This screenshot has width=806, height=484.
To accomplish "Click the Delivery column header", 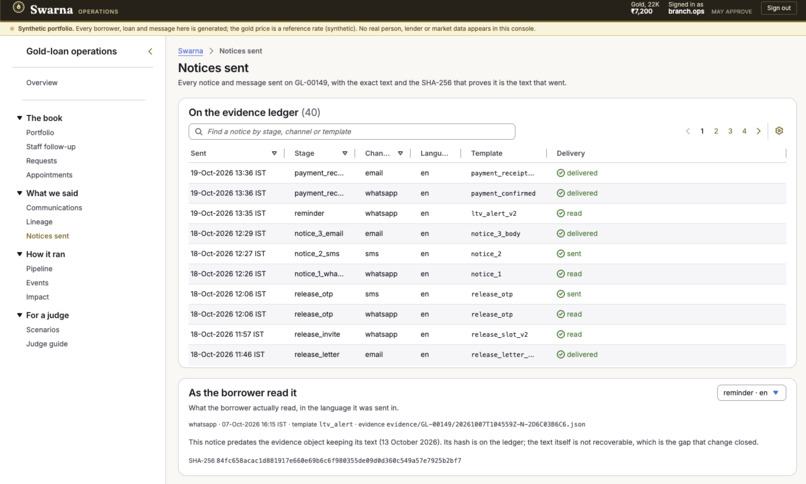I will [x=571, y=153].
